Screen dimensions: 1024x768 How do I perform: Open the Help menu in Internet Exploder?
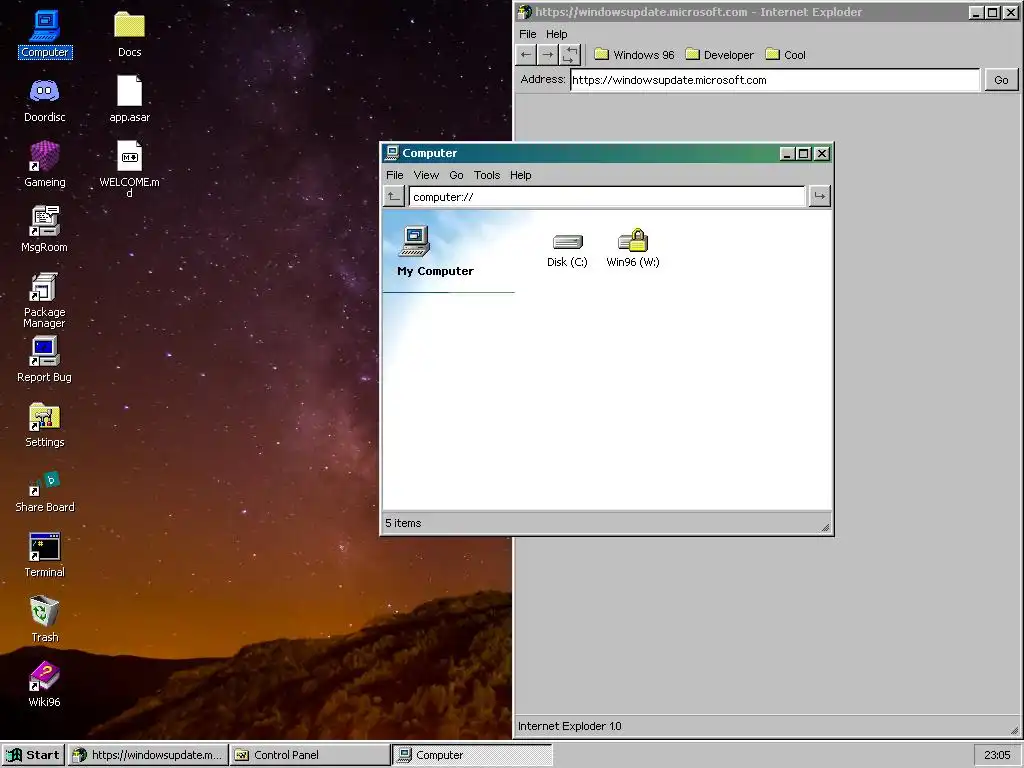click(x=556, y=34)
